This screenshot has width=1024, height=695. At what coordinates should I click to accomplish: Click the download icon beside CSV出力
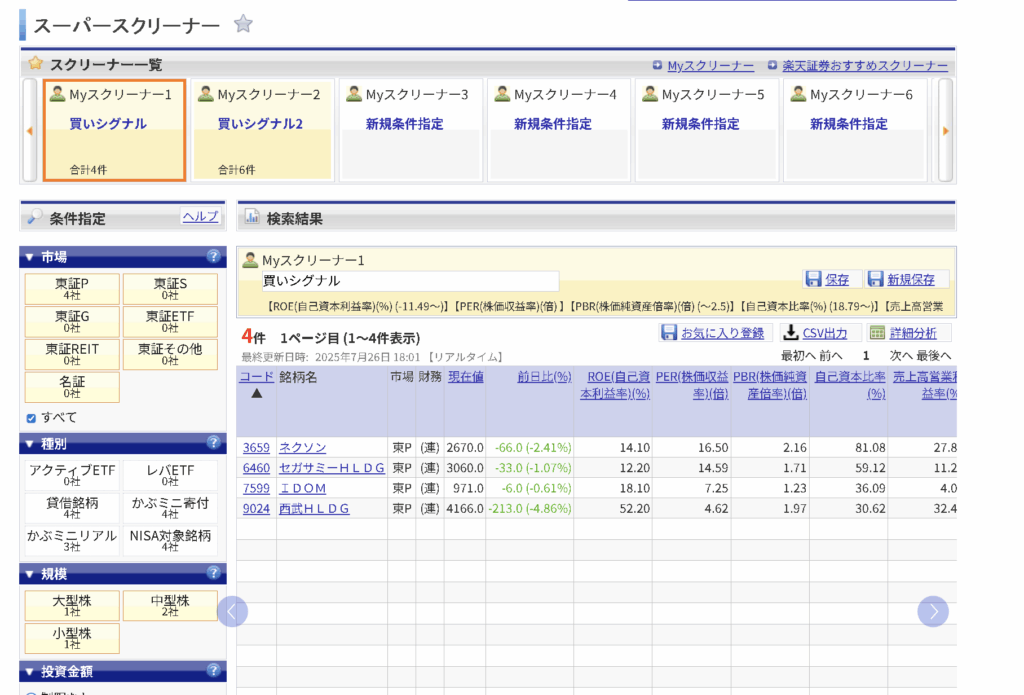pos(791,332)
